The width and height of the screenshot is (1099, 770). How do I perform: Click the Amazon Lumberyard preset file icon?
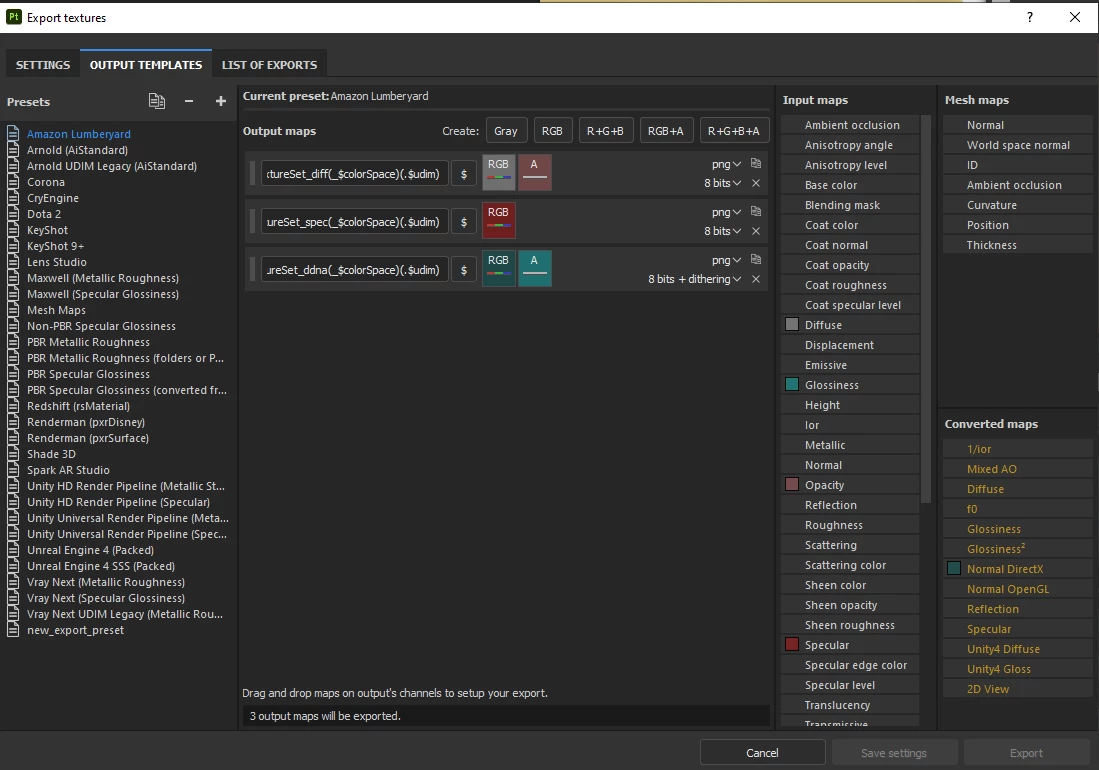pyautogui.click(x=13, y=133)
